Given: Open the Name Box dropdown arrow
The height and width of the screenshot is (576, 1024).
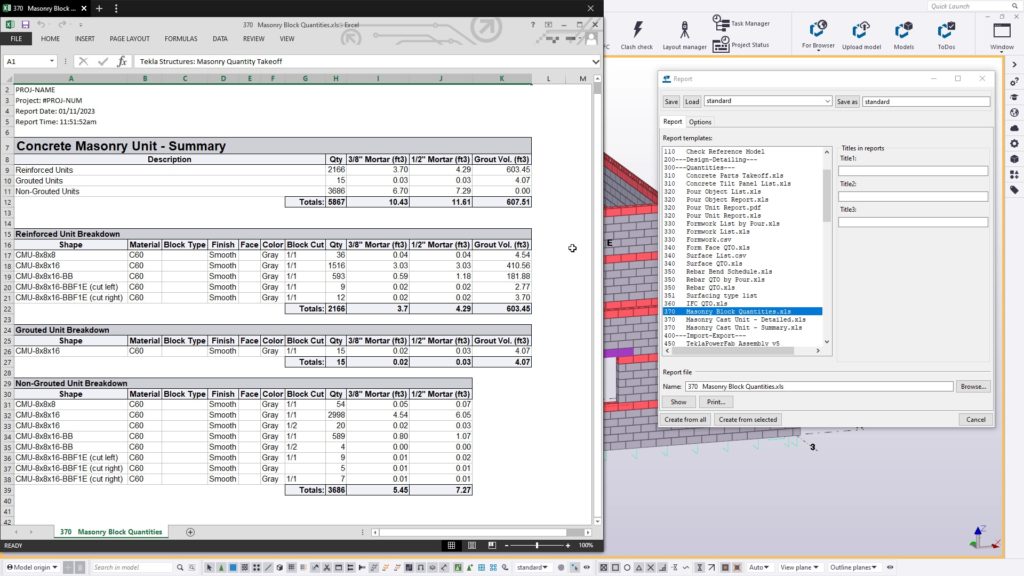Looking at the screenshot, I should coord(52,61).
